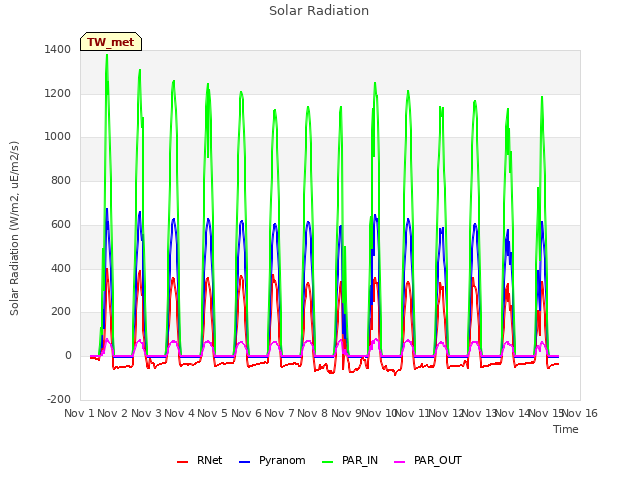This screenshot has width=640, height=480.
Task: Click the Pyranom legend label
Action: (x=282, y=460)
